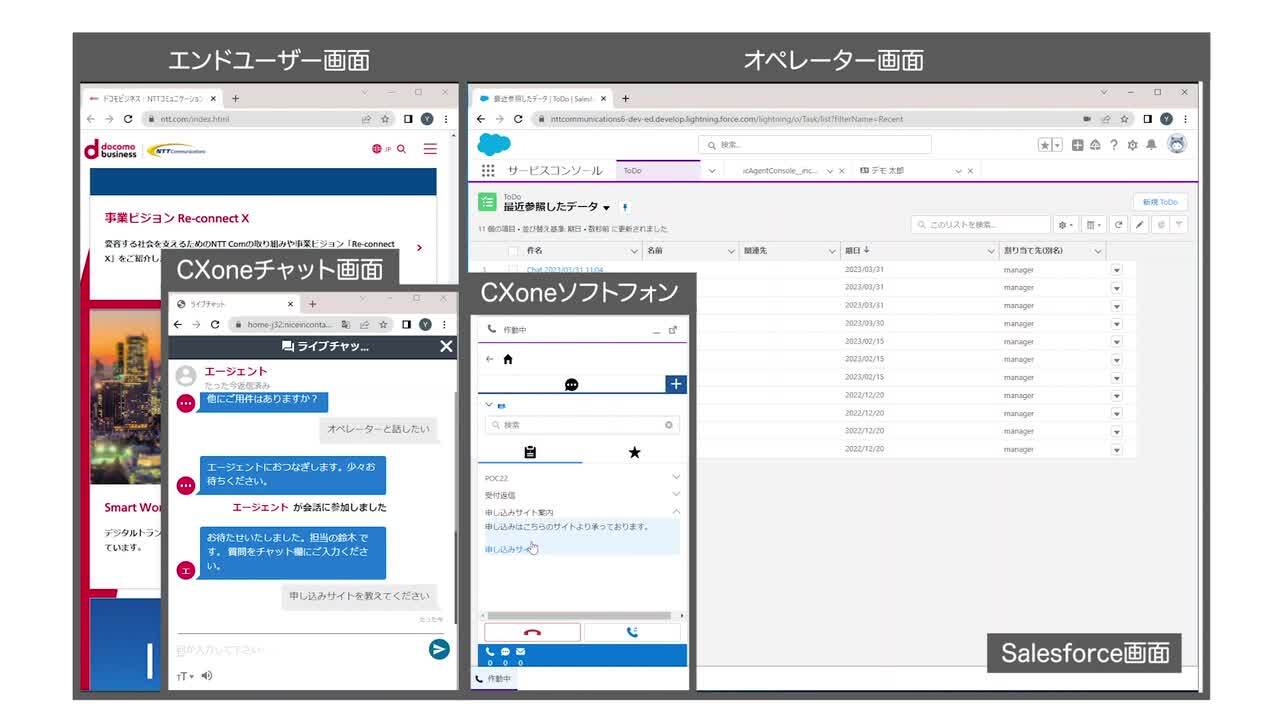Open the display-as table dropdown

(1094, 225)
